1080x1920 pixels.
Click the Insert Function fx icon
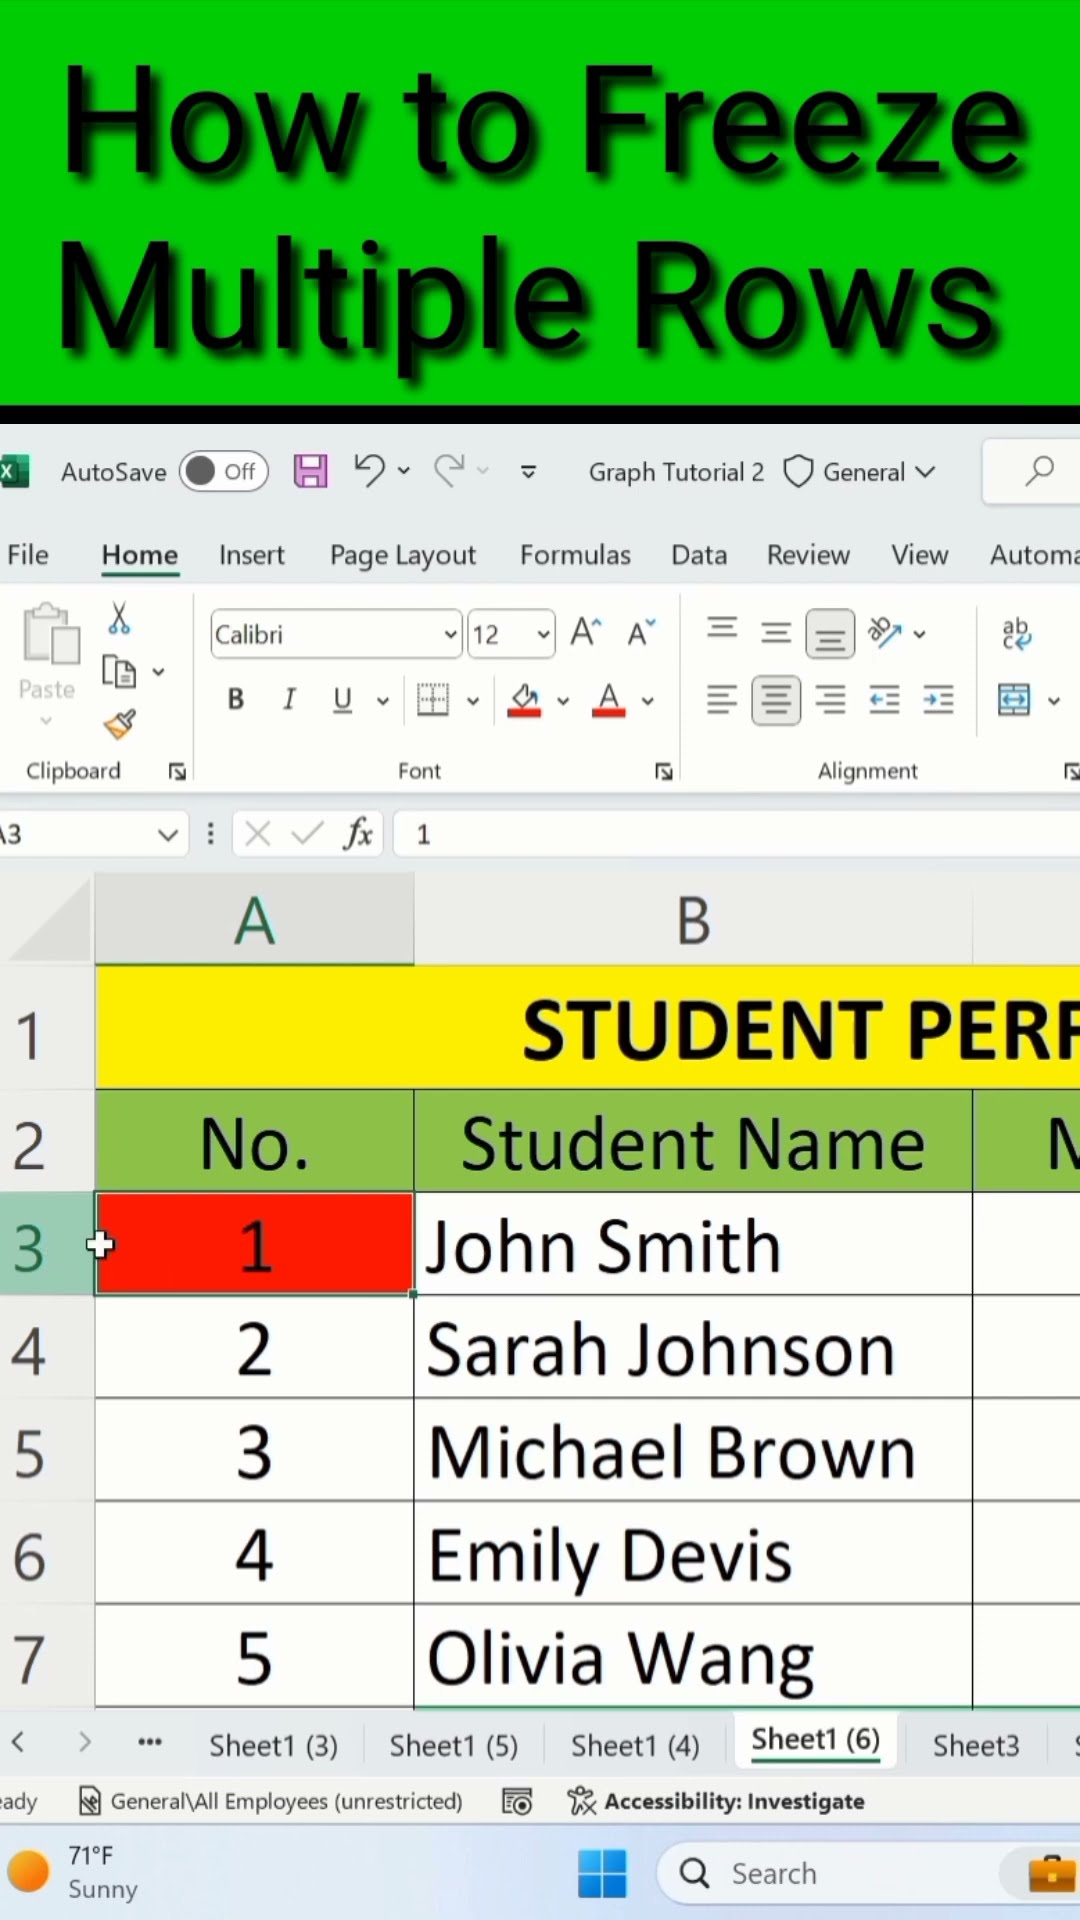pyautogui.click(x=358, y=833)
